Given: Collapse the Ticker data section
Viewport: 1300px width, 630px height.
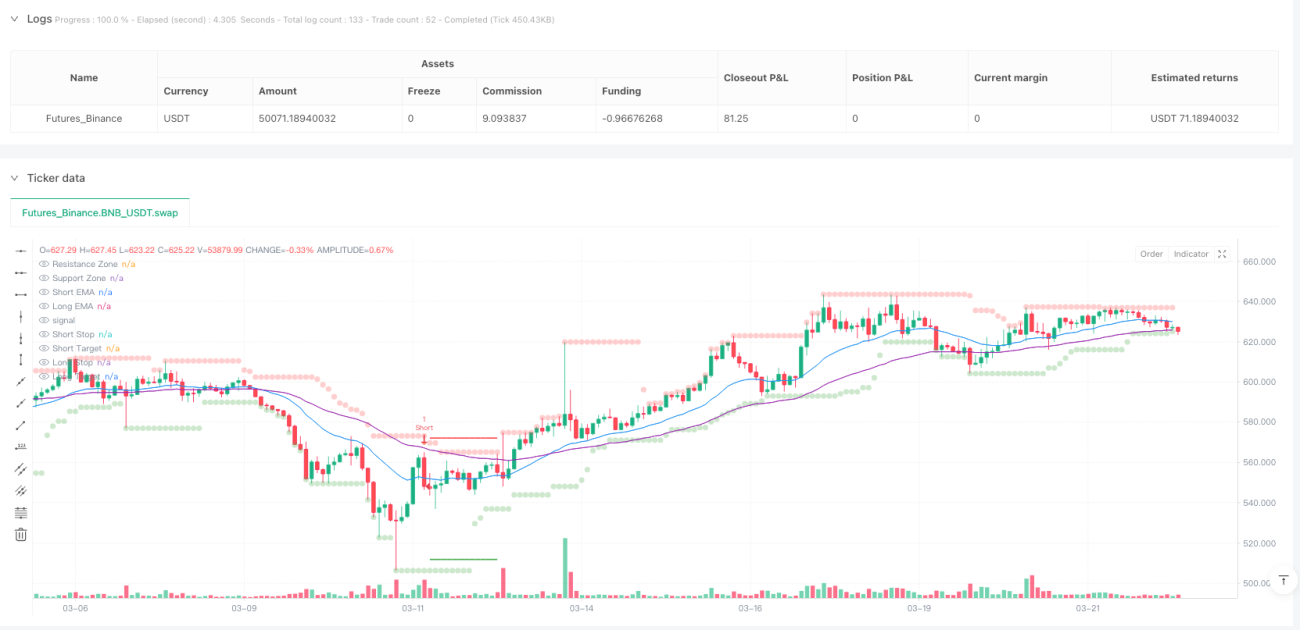Looking at the screenshot, I should point(15,178).
